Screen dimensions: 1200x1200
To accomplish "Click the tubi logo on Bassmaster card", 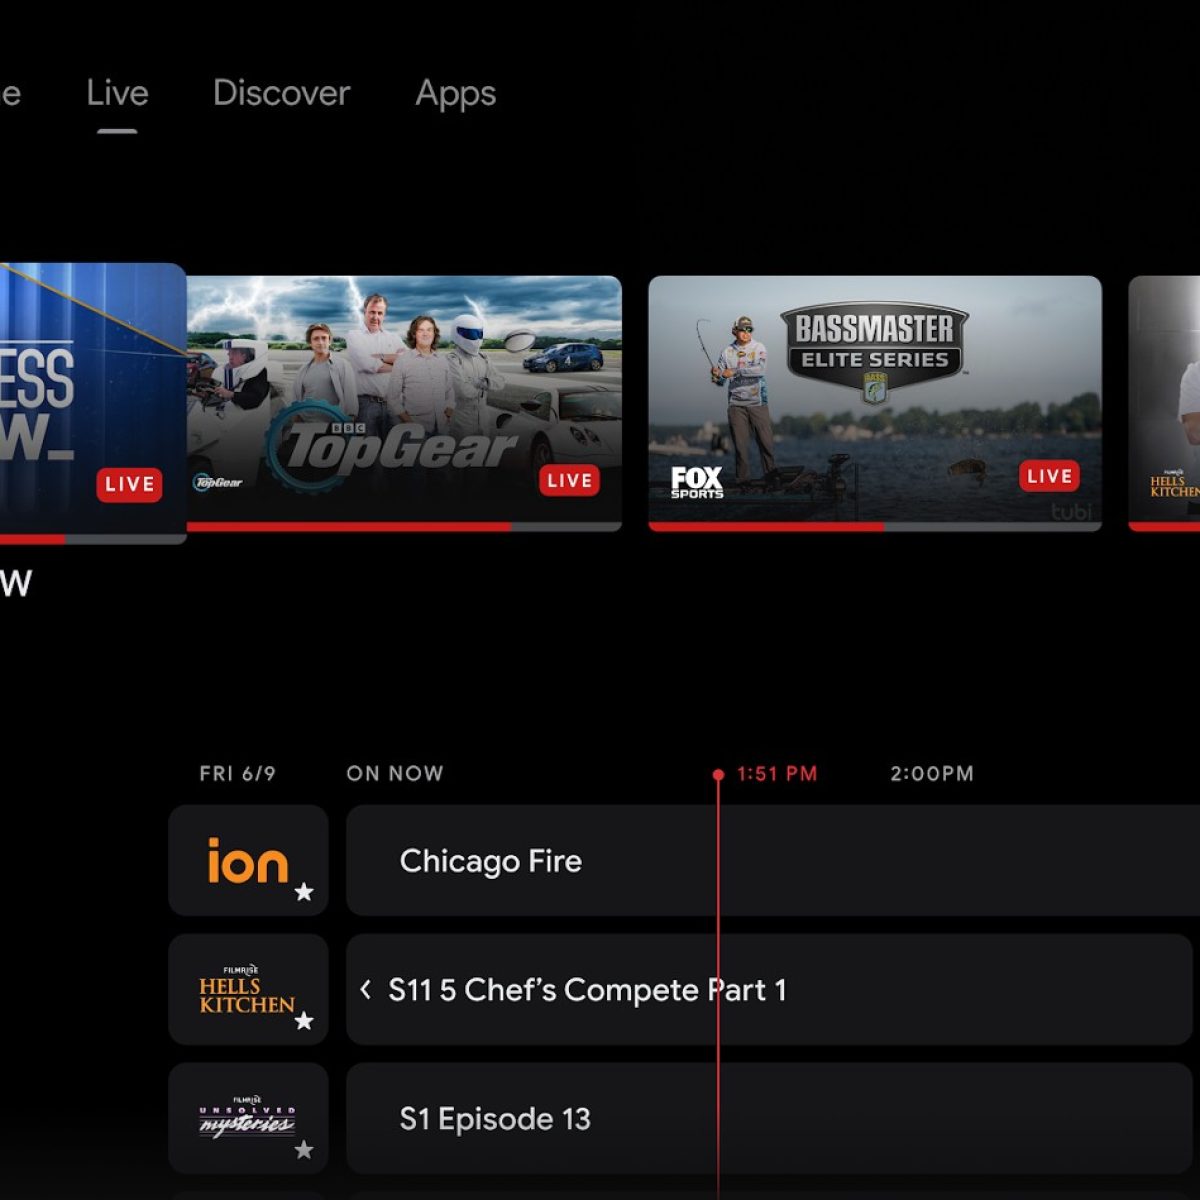I will (x=1070, y=512).
